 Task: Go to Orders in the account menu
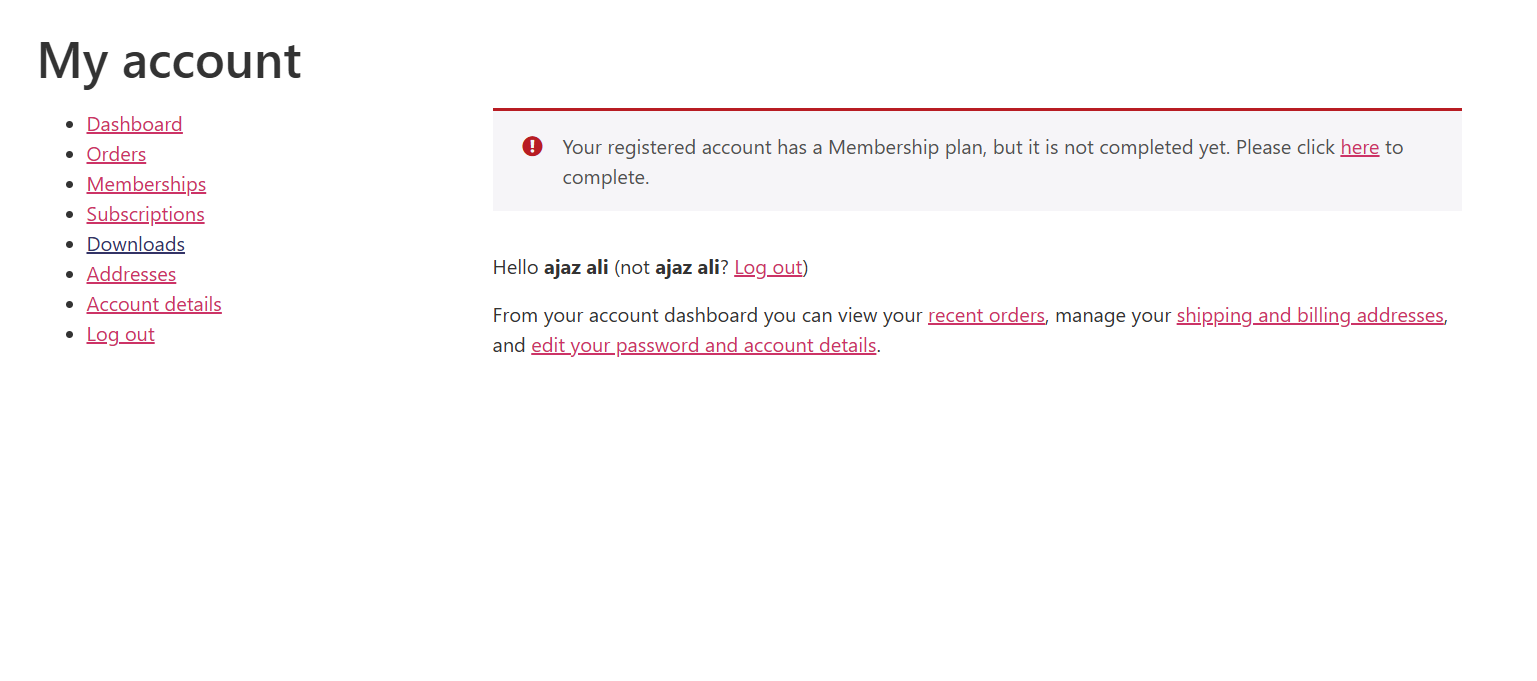coord(116,154)
